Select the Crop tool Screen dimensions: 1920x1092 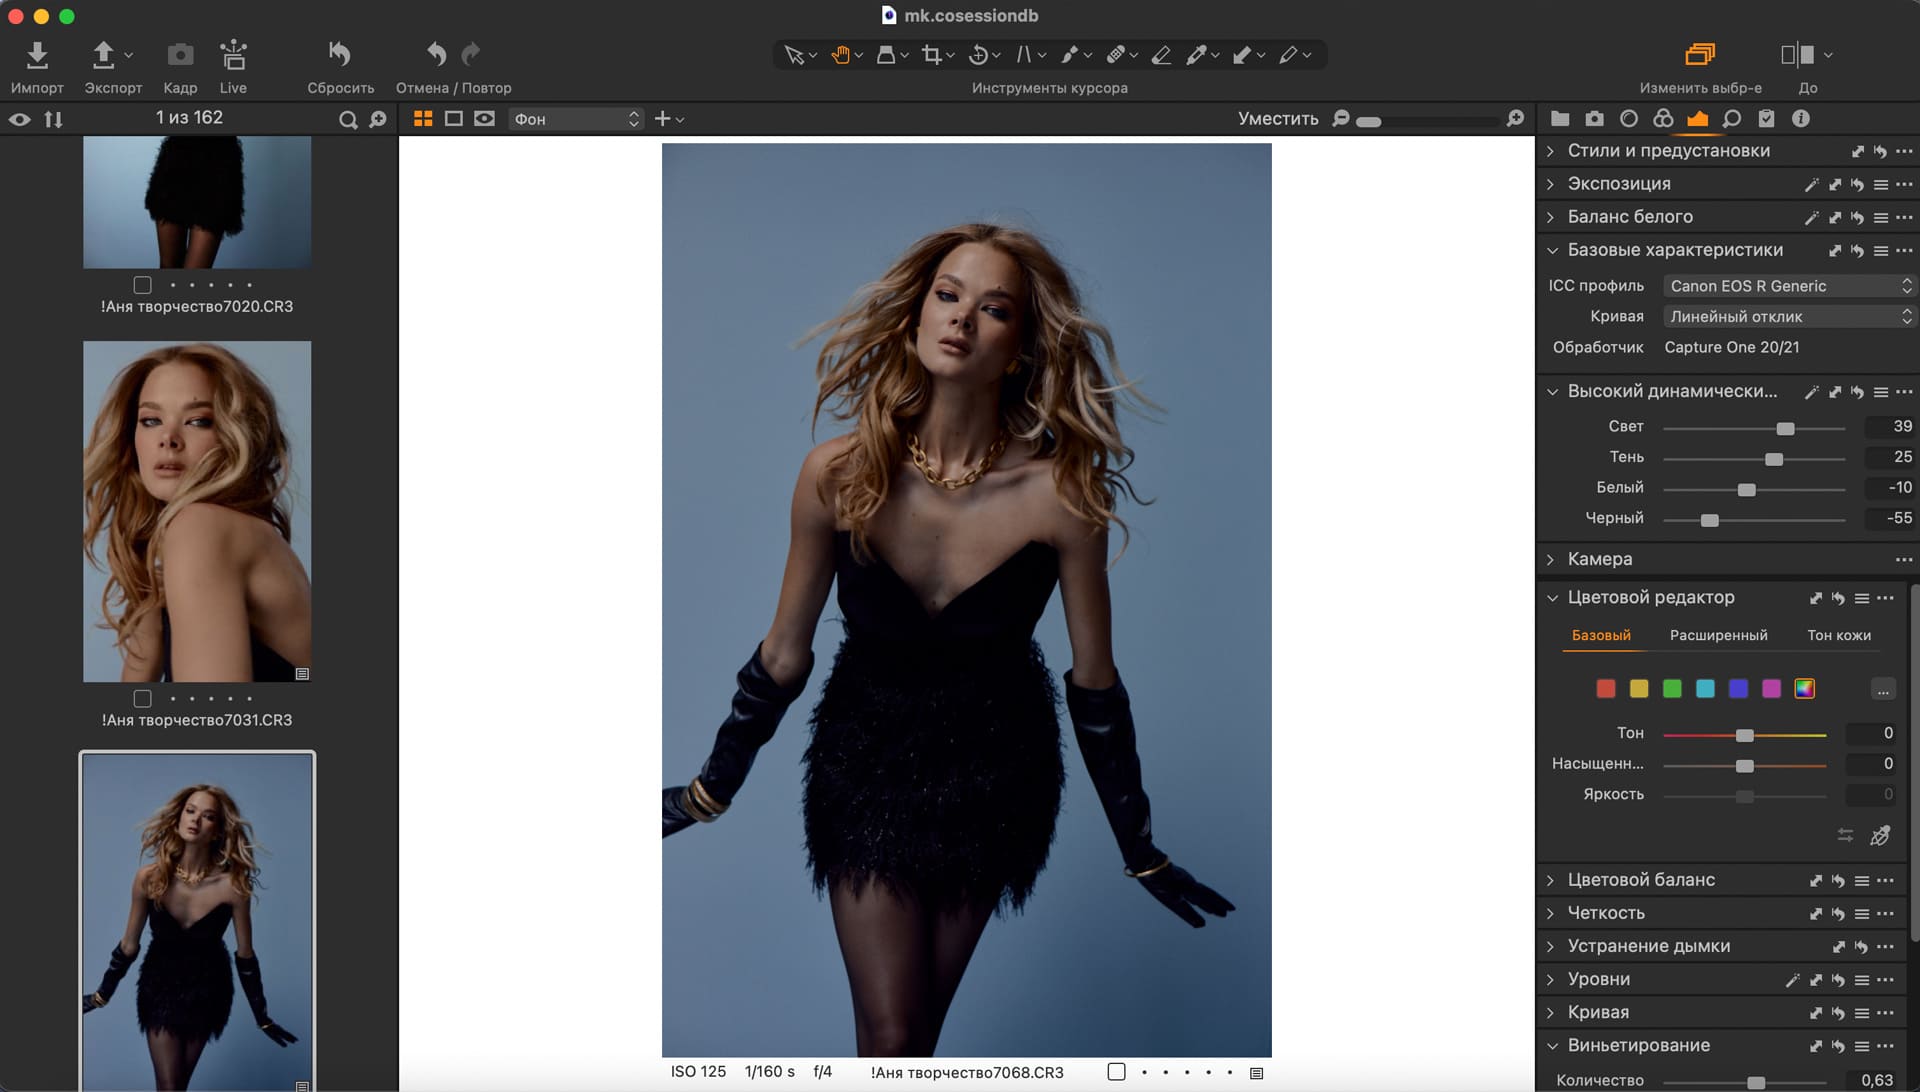pyautogui.click(x=932, y=55)
